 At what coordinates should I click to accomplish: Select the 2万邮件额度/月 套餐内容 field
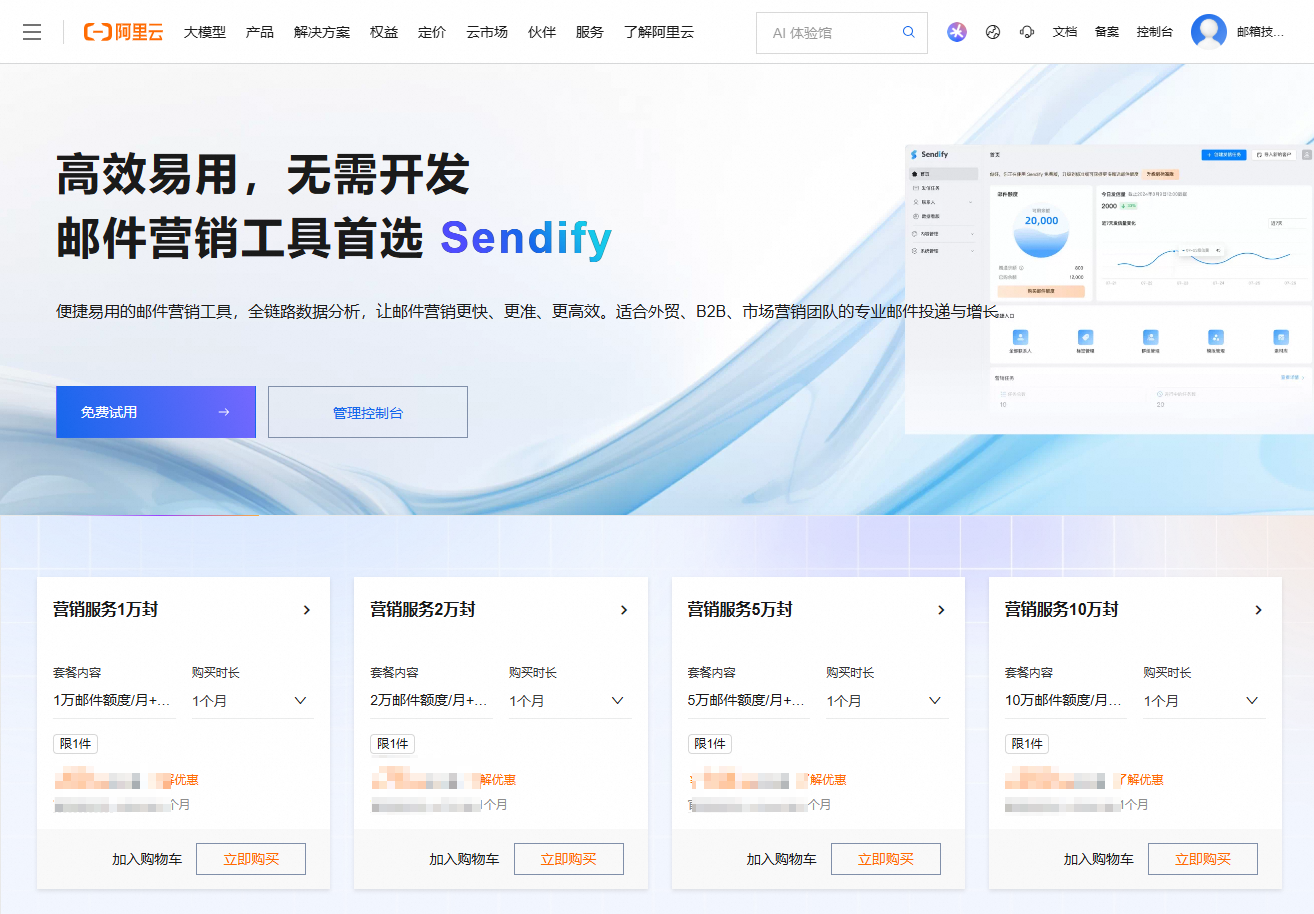[x=431, y=701]
